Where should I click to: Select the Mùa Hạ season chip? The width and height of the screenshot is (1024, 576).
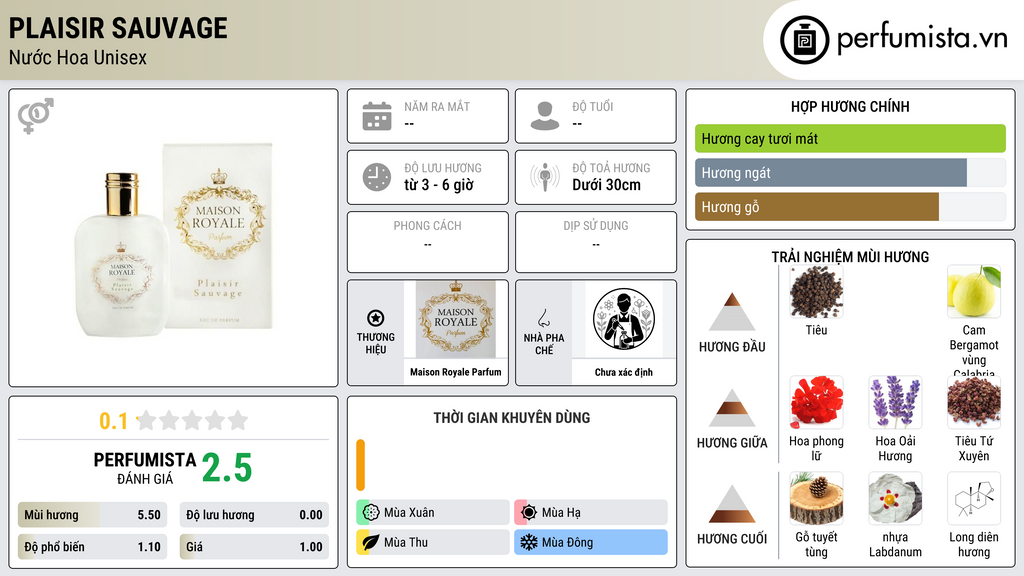pyautogui.click(x=591, y=512)
